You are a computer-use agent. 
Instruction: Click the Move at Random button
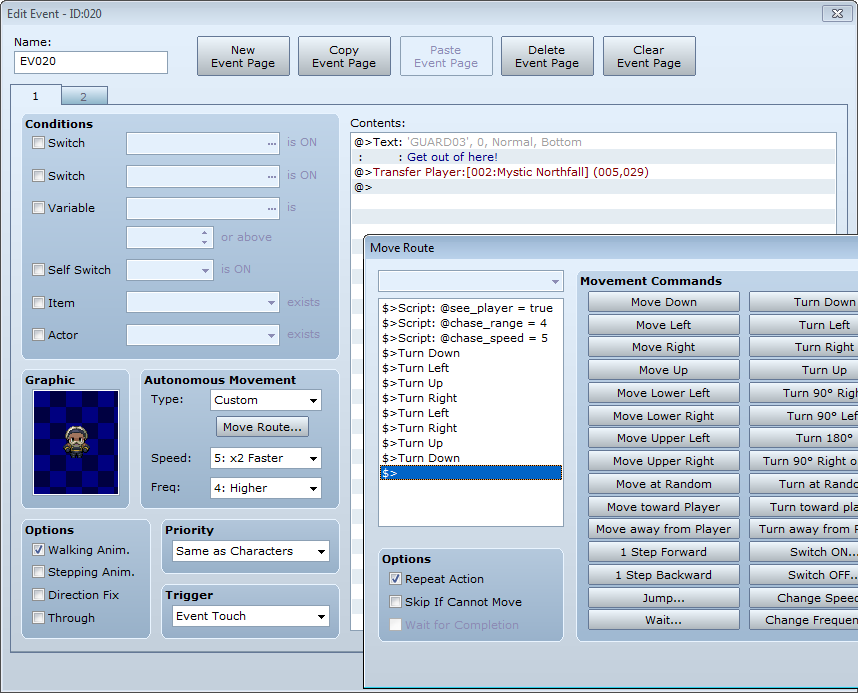click(664, 484)
